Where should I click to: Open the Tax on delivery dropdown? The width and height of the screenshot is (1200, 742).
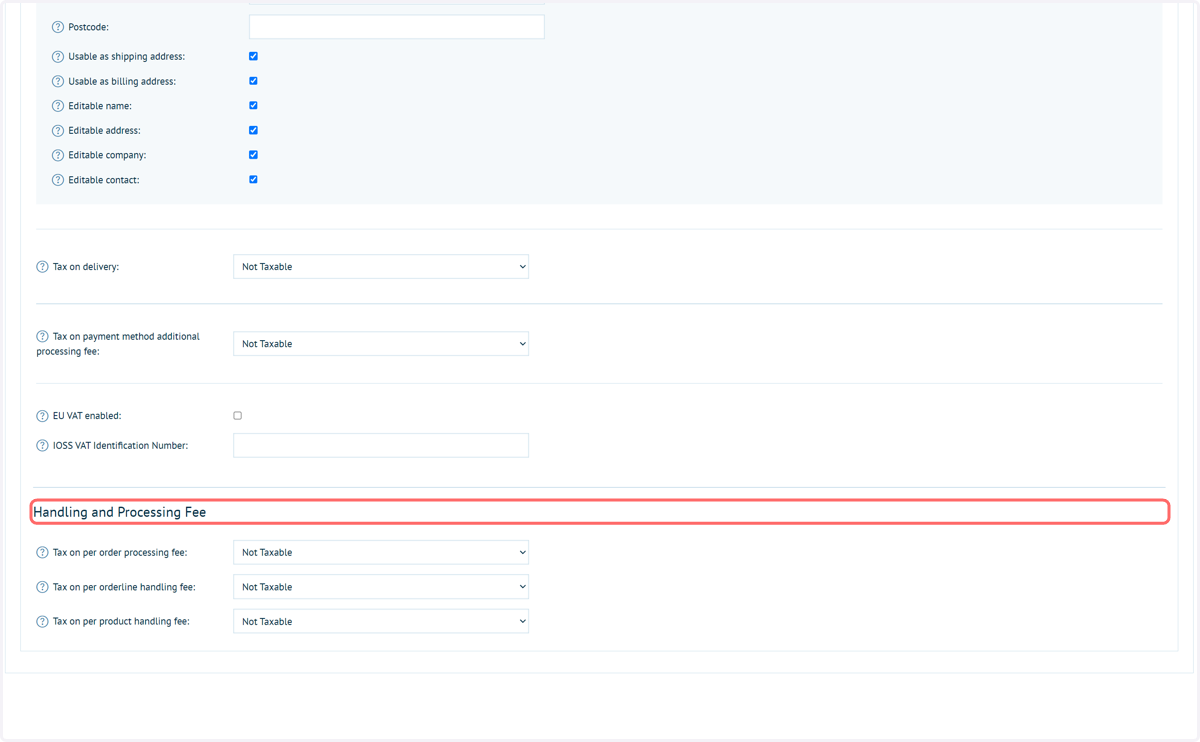tap(381, 267)
